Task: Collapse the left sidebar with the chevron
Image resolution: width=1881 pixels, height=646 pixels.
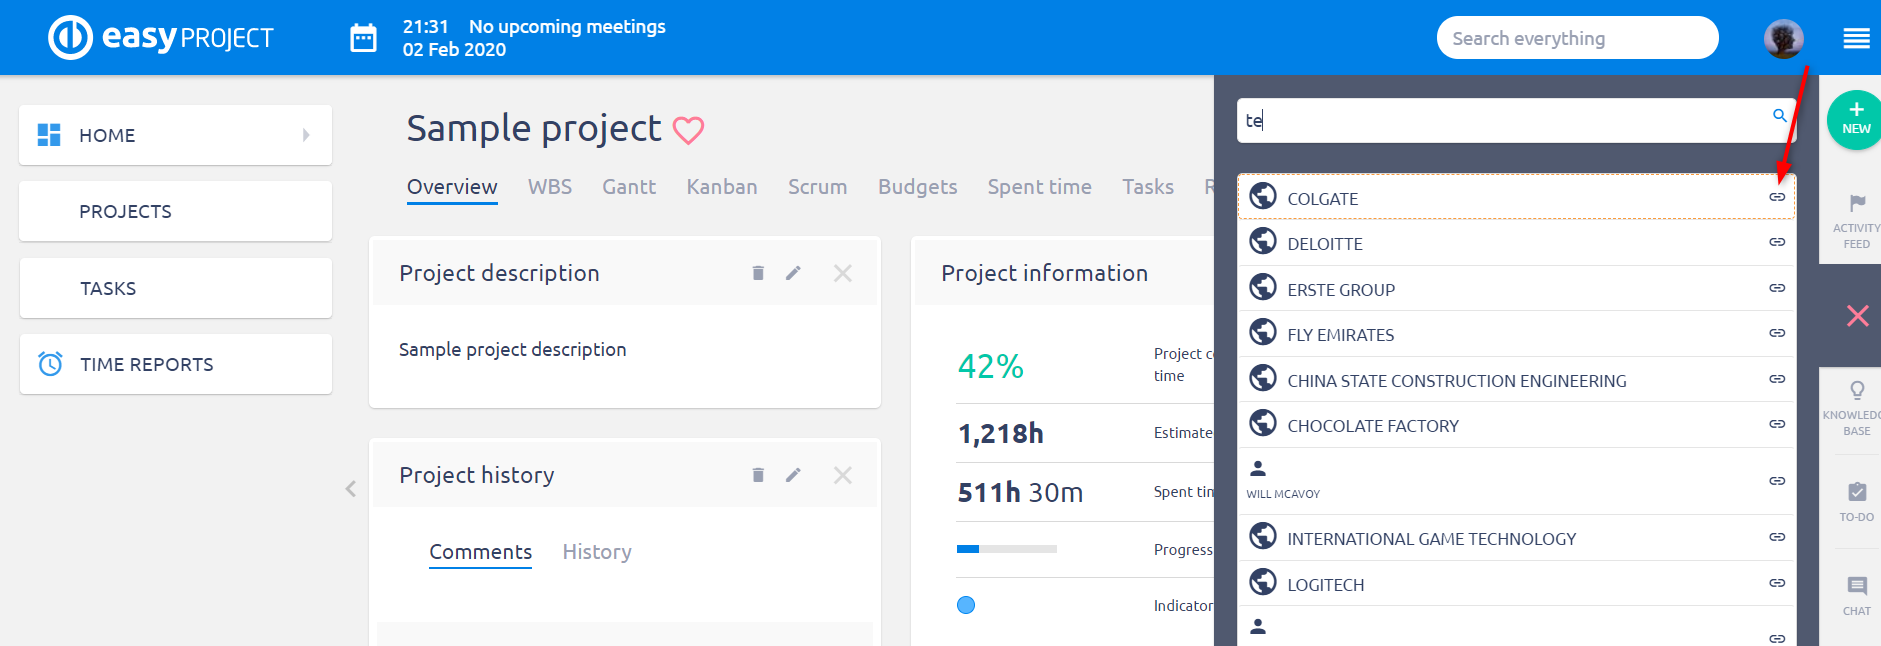Action: (x=351, y=488)
